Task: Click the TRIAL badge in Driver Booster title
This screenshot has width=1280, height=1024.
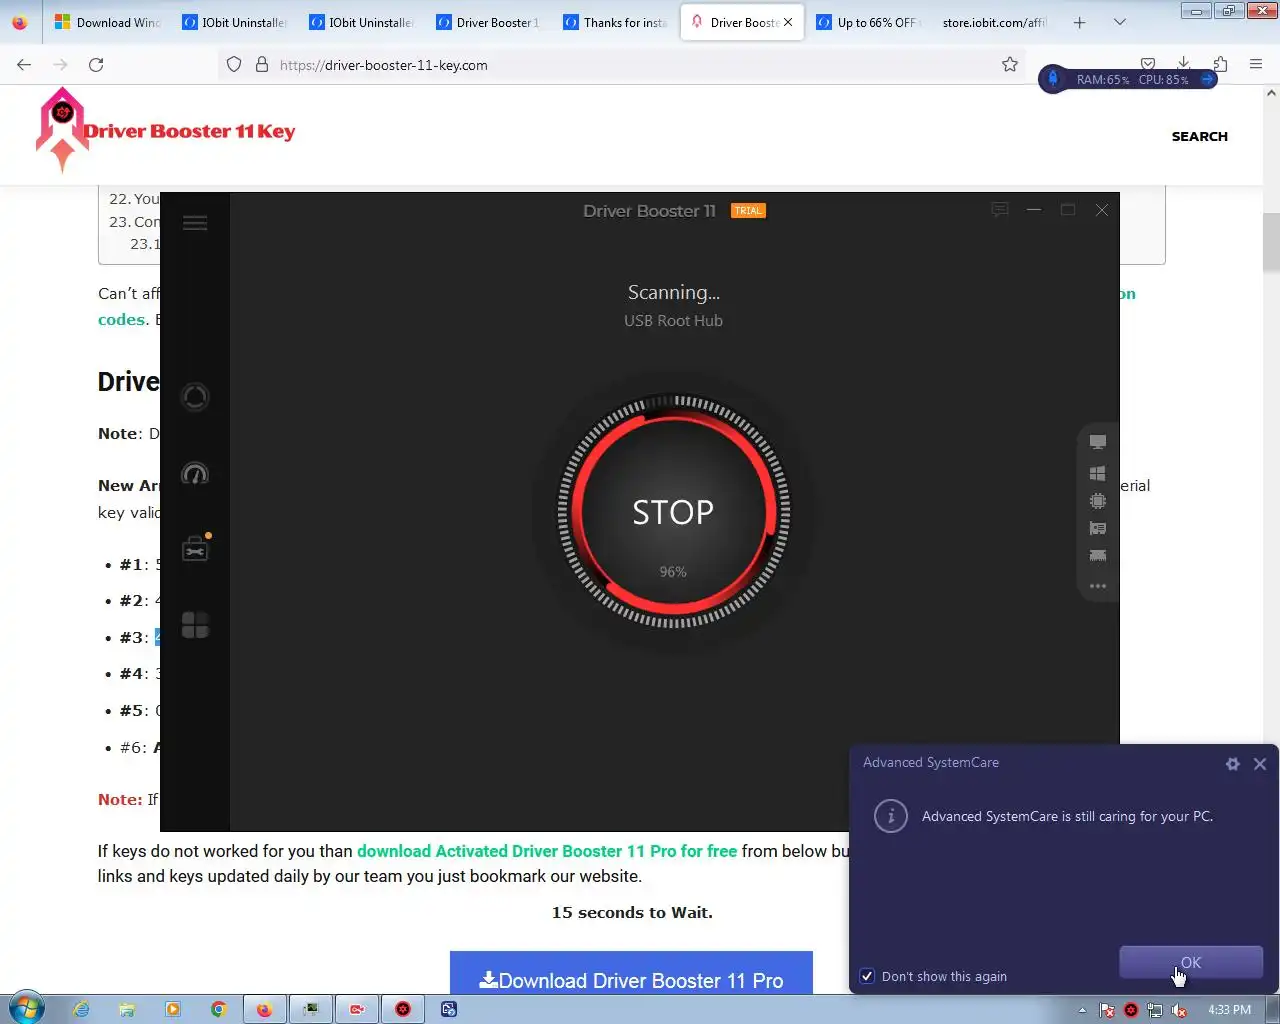Action: pos(748,210)
